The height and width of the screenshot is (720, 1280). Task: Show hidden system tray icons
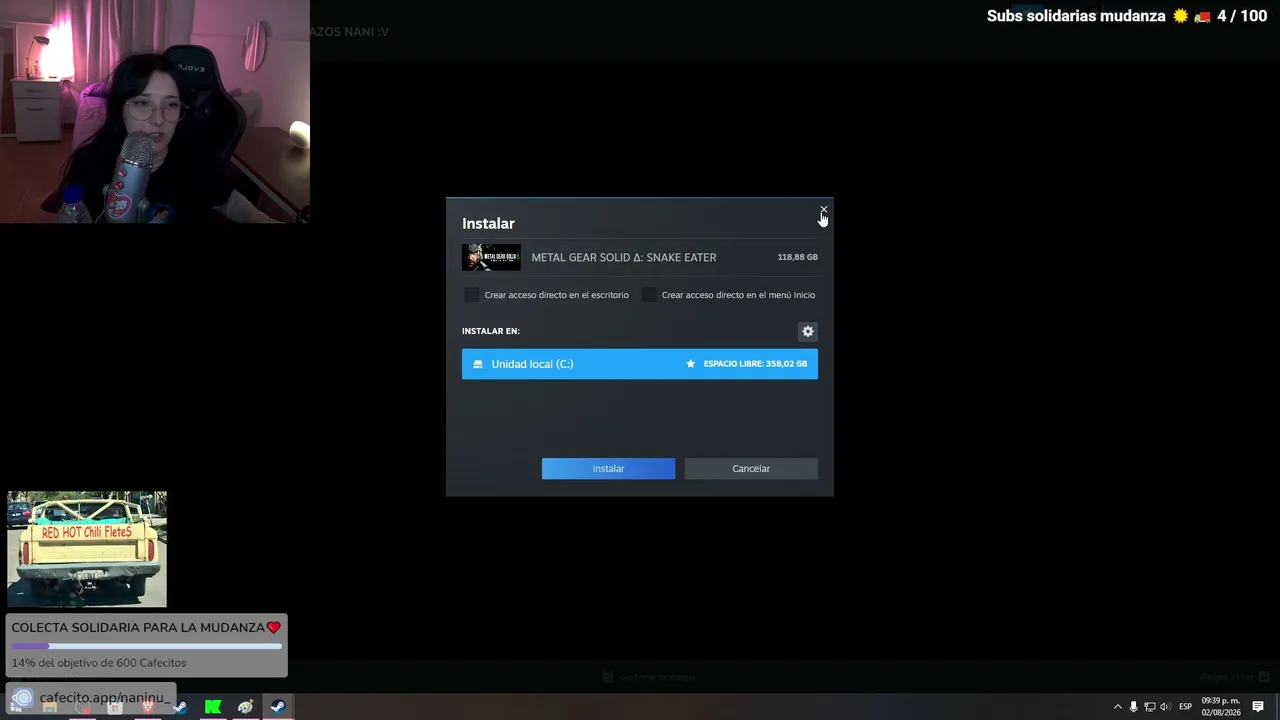pos(1118,707)
